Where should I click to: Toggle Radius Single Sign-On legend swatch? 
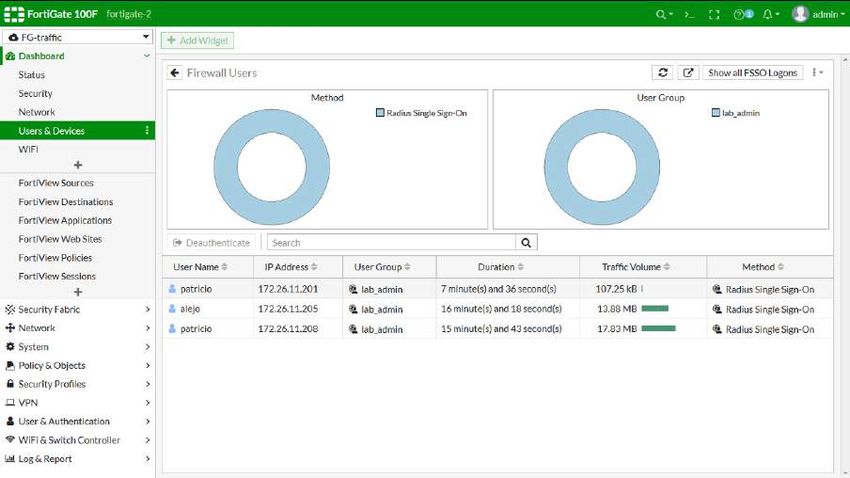[x=380, y=113]
